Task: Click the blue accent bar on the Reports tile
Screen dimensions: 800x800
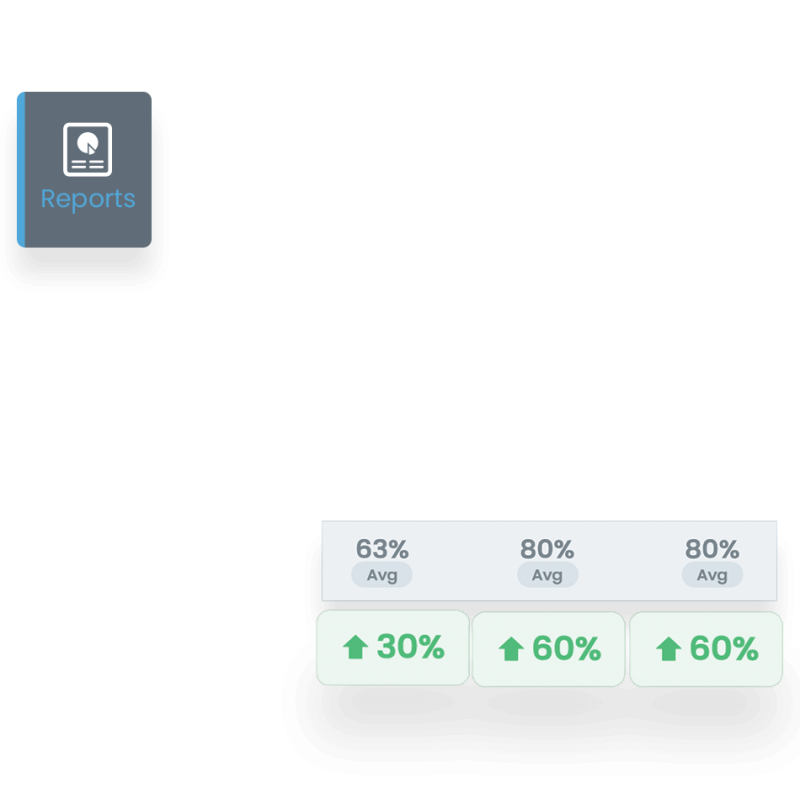Action: [20, 169]
